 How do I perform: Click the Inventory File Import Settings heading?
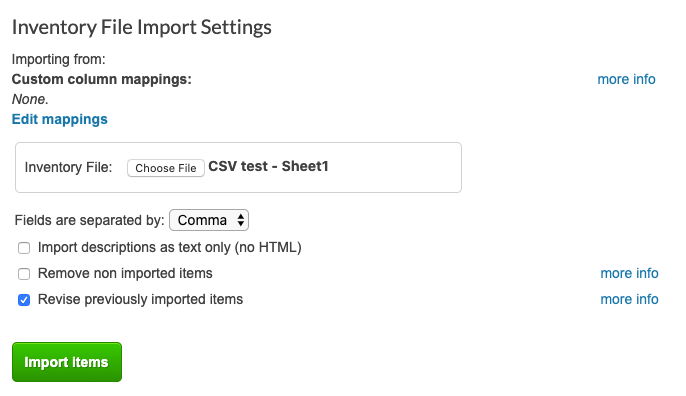pos(142,27)
